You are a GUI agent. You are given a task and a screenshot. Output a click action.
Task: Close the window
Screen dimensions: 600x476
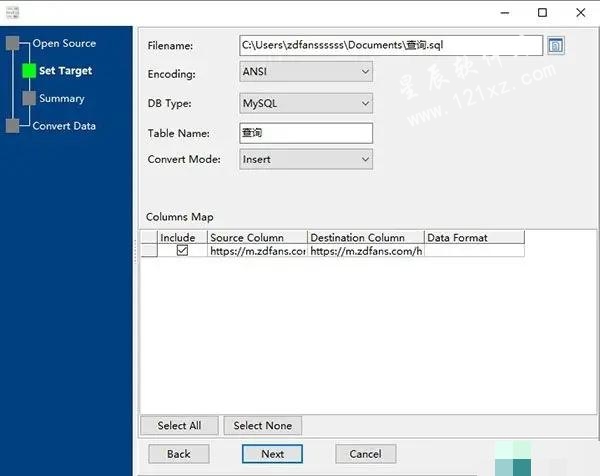click(x=580, y=13)
